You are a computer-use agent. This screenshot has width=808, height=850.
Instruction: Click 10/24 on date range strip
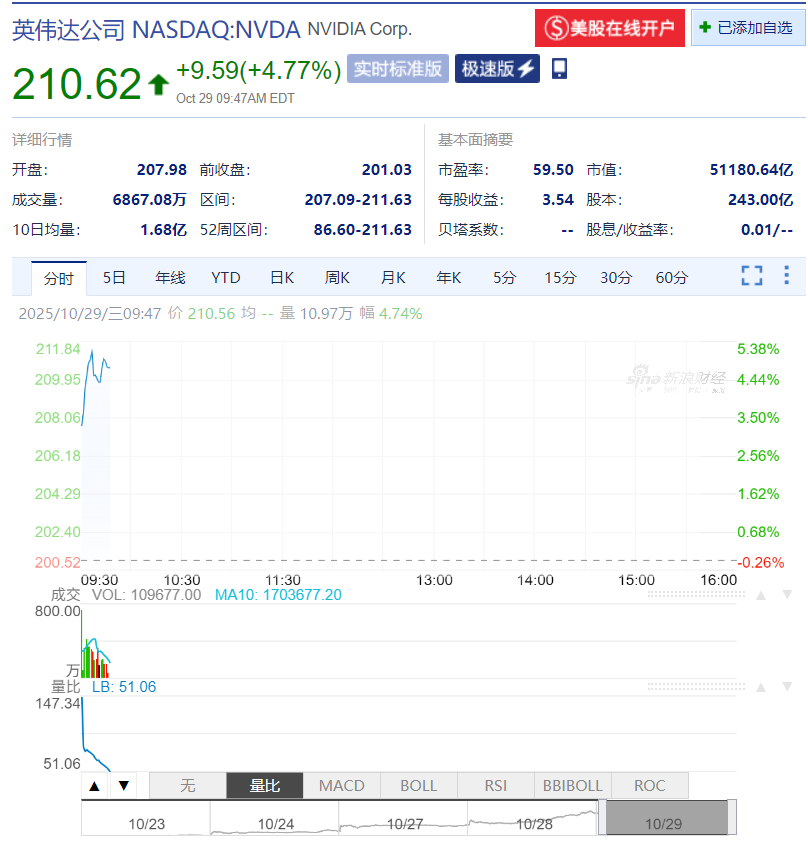point(276,824)
